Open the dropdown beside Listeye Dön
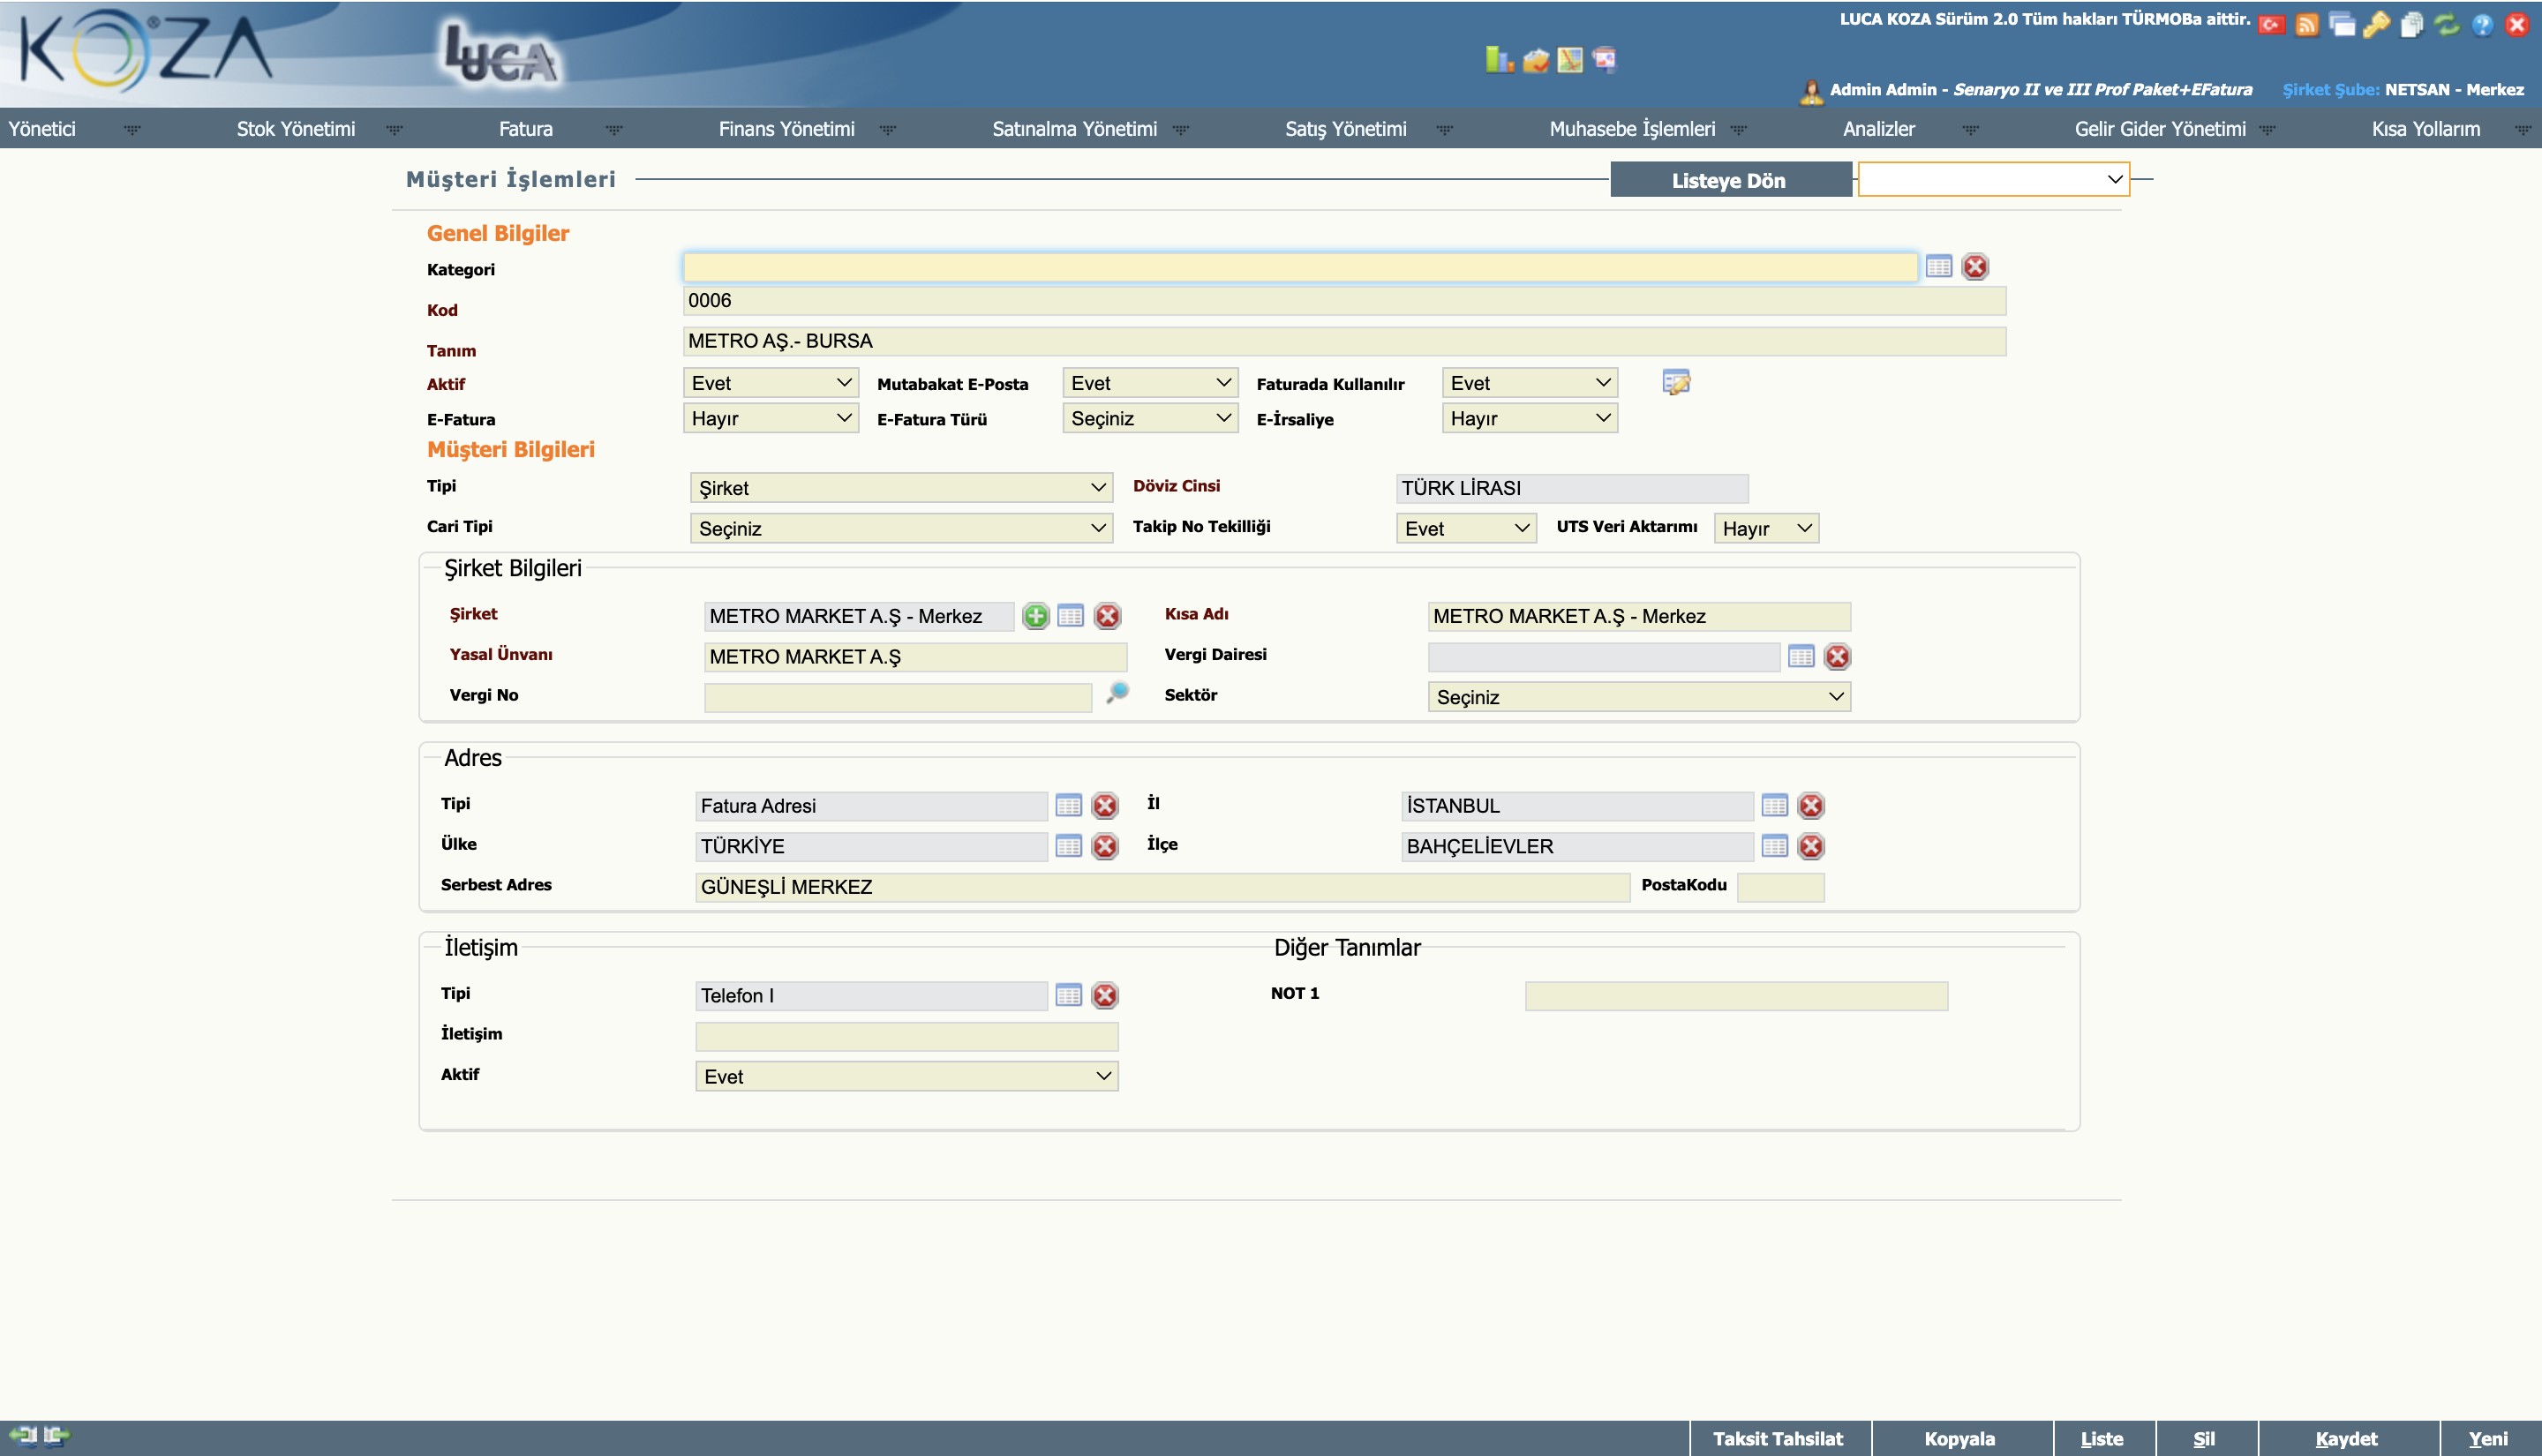 tap(1994, 180)
